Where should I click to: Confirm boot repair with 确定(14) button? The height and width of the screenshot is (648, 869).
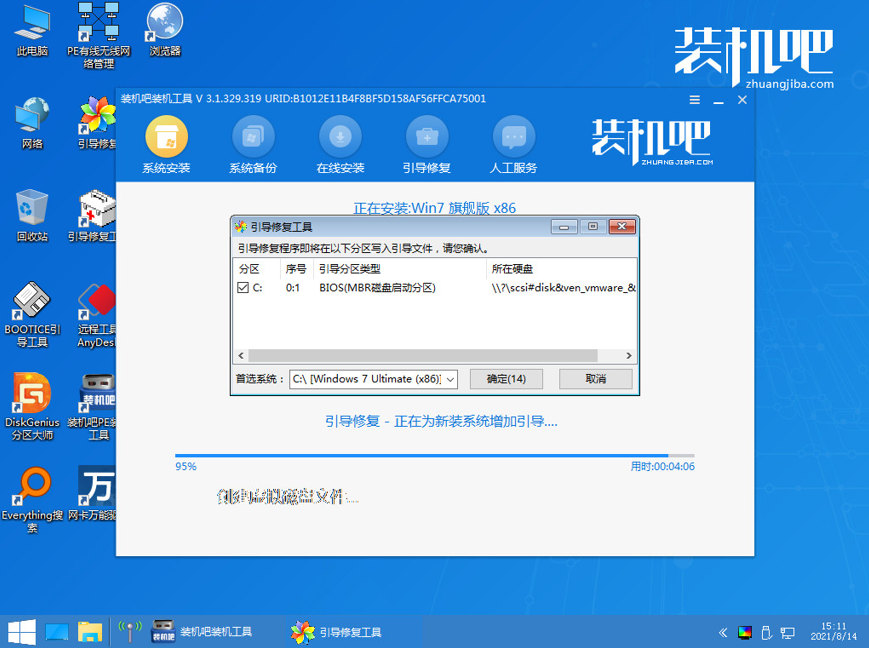[506, 379]
